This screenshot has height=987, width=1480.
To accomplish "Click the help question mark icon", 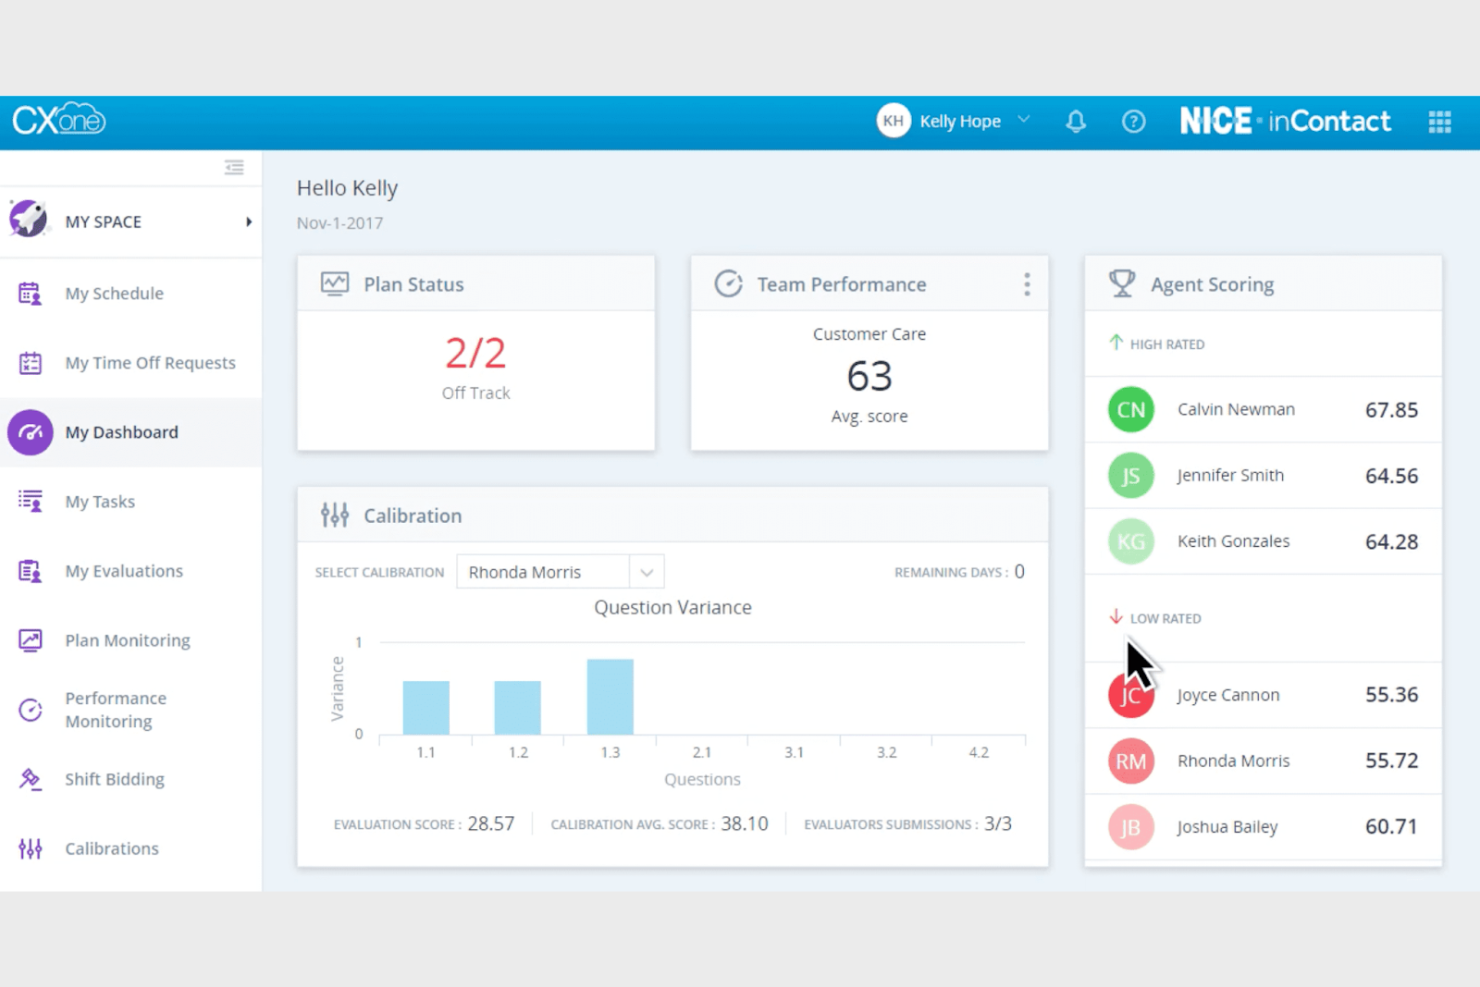I will (1133, 121).
